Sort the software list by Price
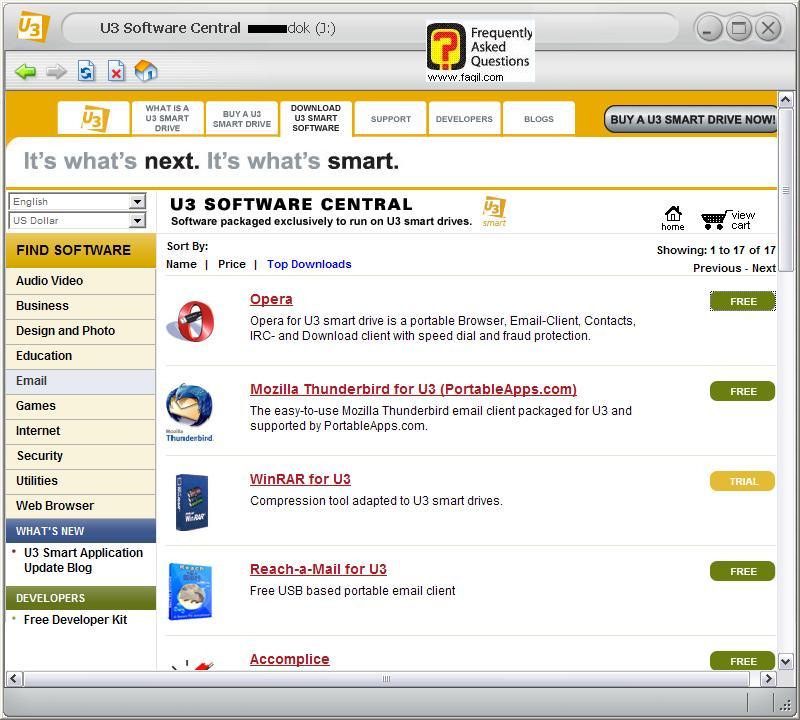The height and width of the screenshot is (720, 800). point(232,264)
